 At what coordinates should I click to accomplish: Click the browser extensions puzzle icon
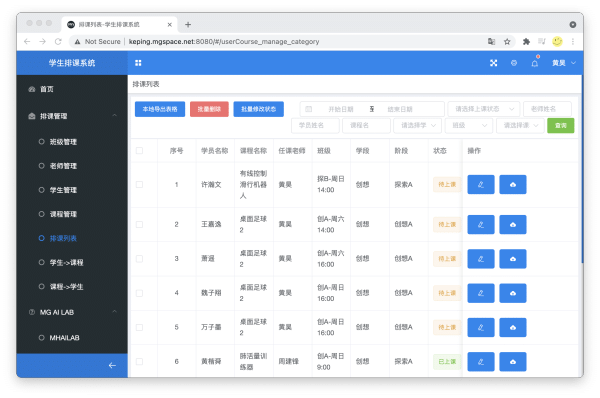pos(526,42)
